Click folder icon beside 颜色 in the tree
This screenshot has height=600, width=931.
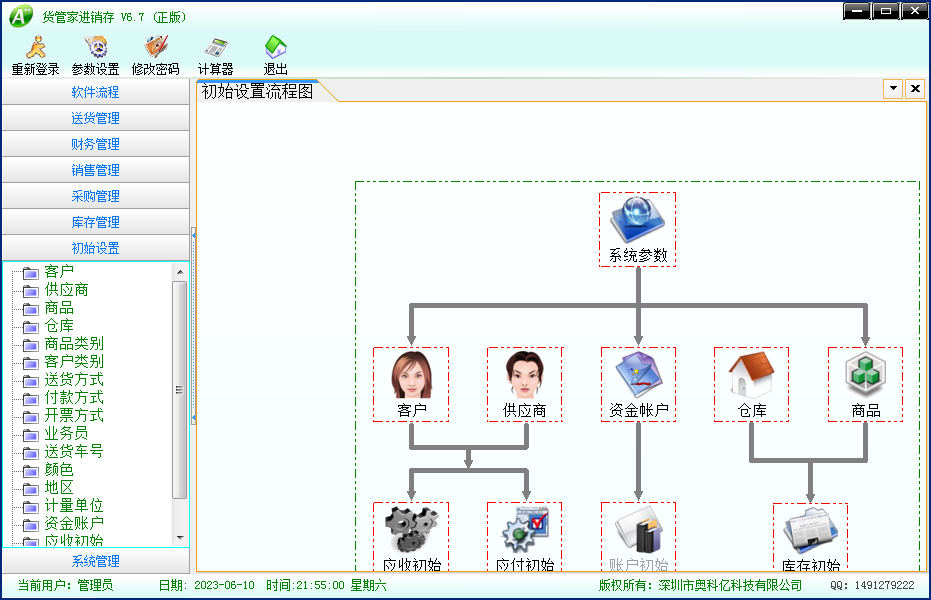(x=30, y=471)
